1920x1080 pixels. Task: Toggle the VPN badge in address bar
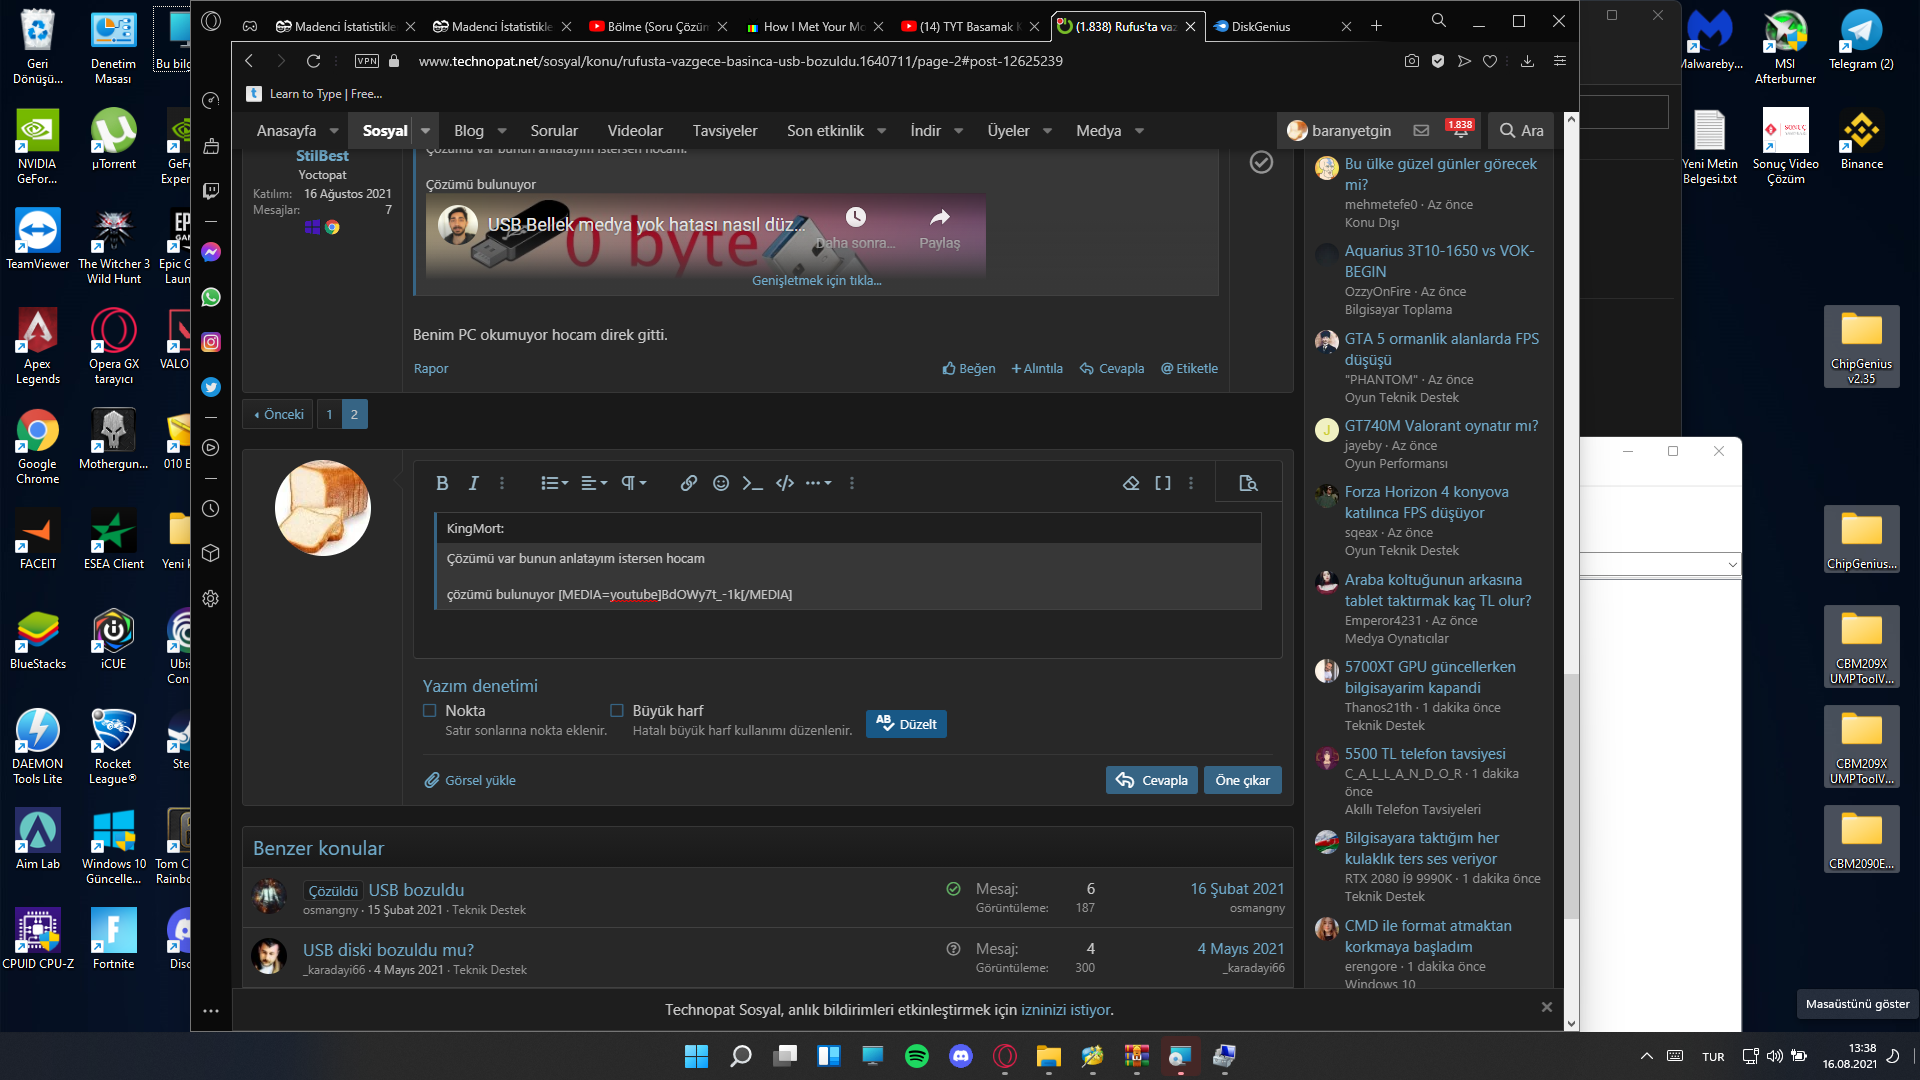tap(367, 61)
